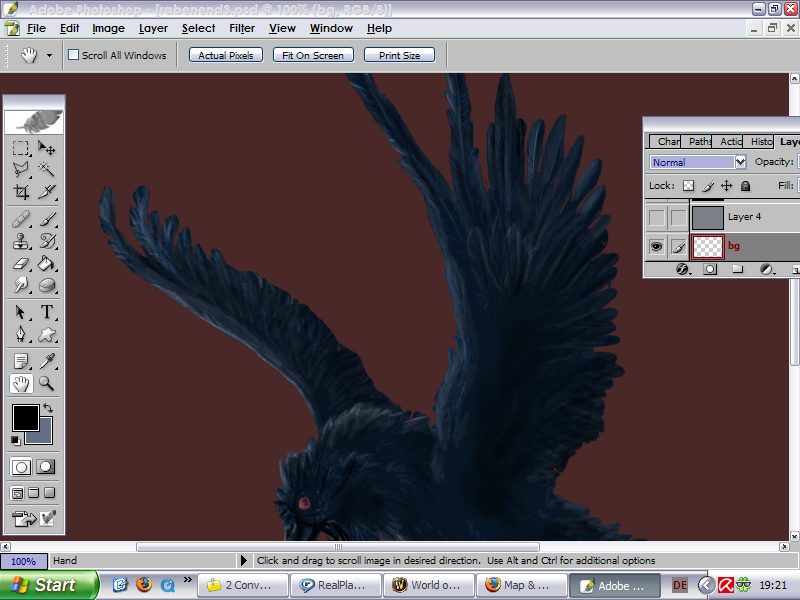Select the Smudge tool

coord(20,285)
